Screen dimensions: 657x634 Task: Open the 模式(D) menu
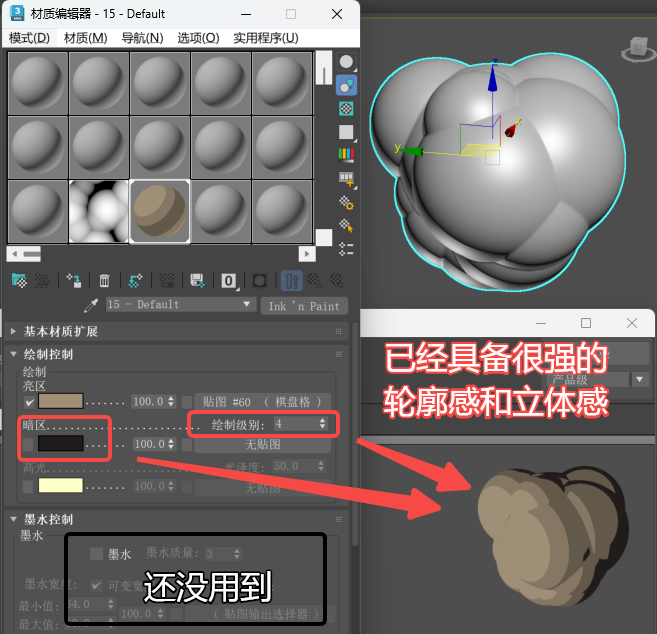click(29, 38)
